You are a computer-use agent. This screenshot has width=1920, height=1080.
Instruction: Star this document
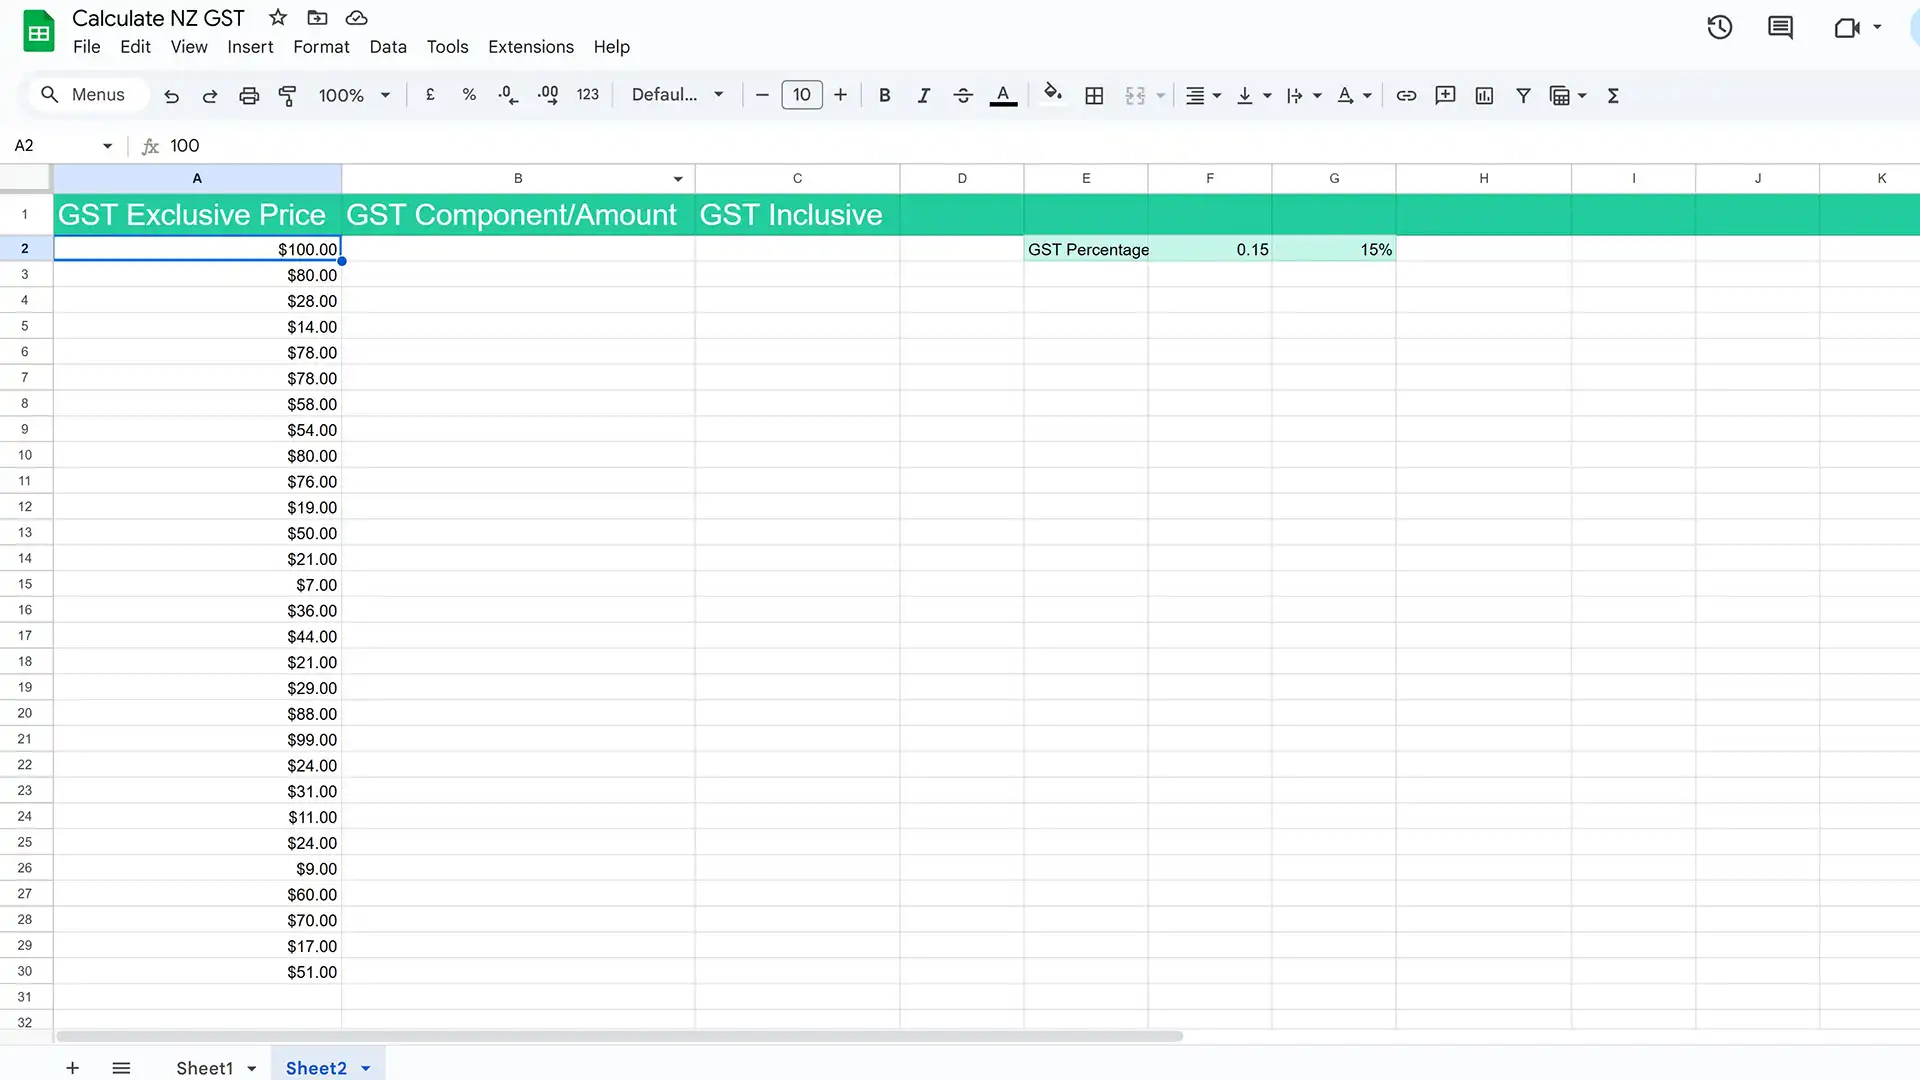(278, 18)
